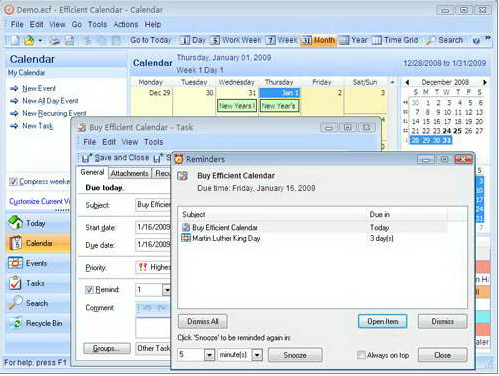Click the help icon in main toolbar
This screenshot has height=376, width=499.
[x=476, y=41]
